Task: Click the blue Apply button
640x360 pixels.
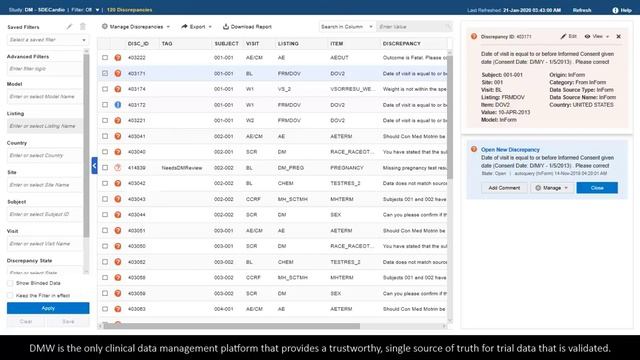Action: 48,308
